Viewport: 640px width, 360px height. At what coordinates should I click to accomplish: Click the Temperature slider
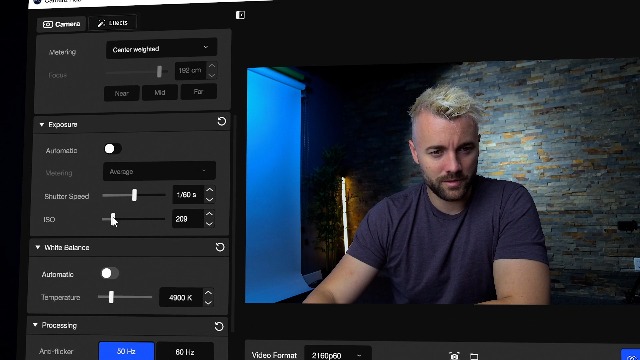point(111,297)
